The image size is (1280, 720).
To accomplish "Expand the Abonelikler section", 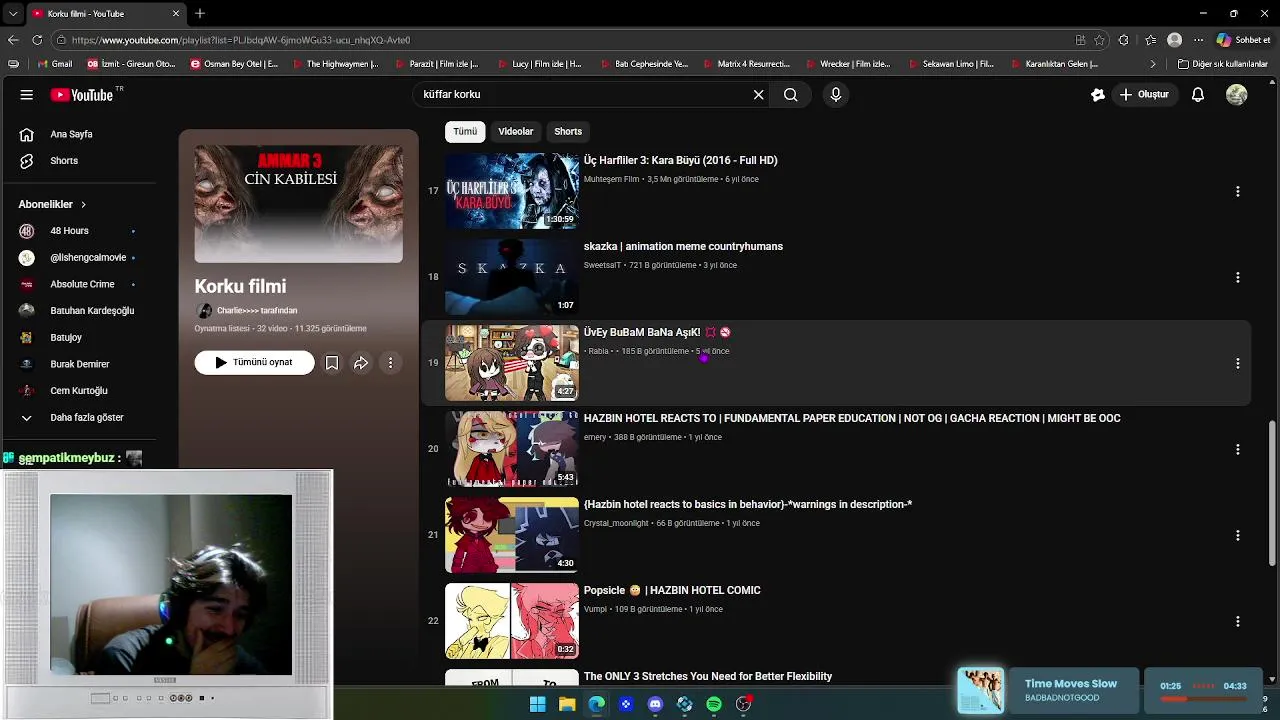I will click(x=53, y=204).
